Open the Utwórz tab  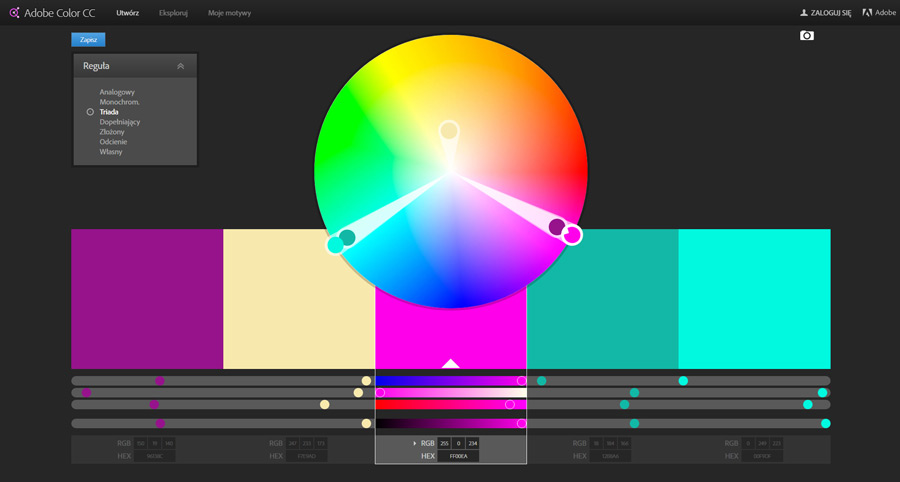[x=127, y=13]
